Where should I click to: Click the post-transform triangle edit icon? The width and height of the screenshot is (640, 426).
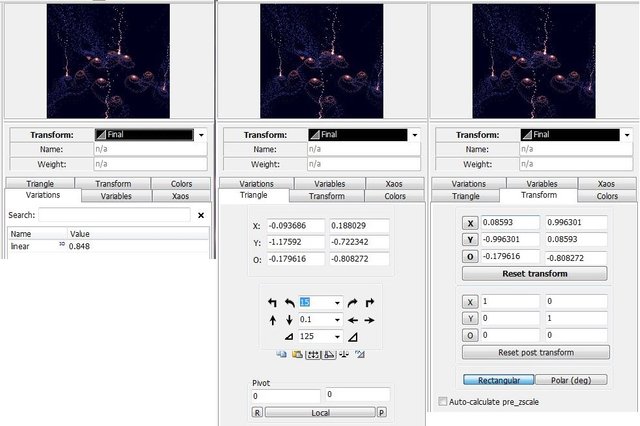[x=360, y=354]
